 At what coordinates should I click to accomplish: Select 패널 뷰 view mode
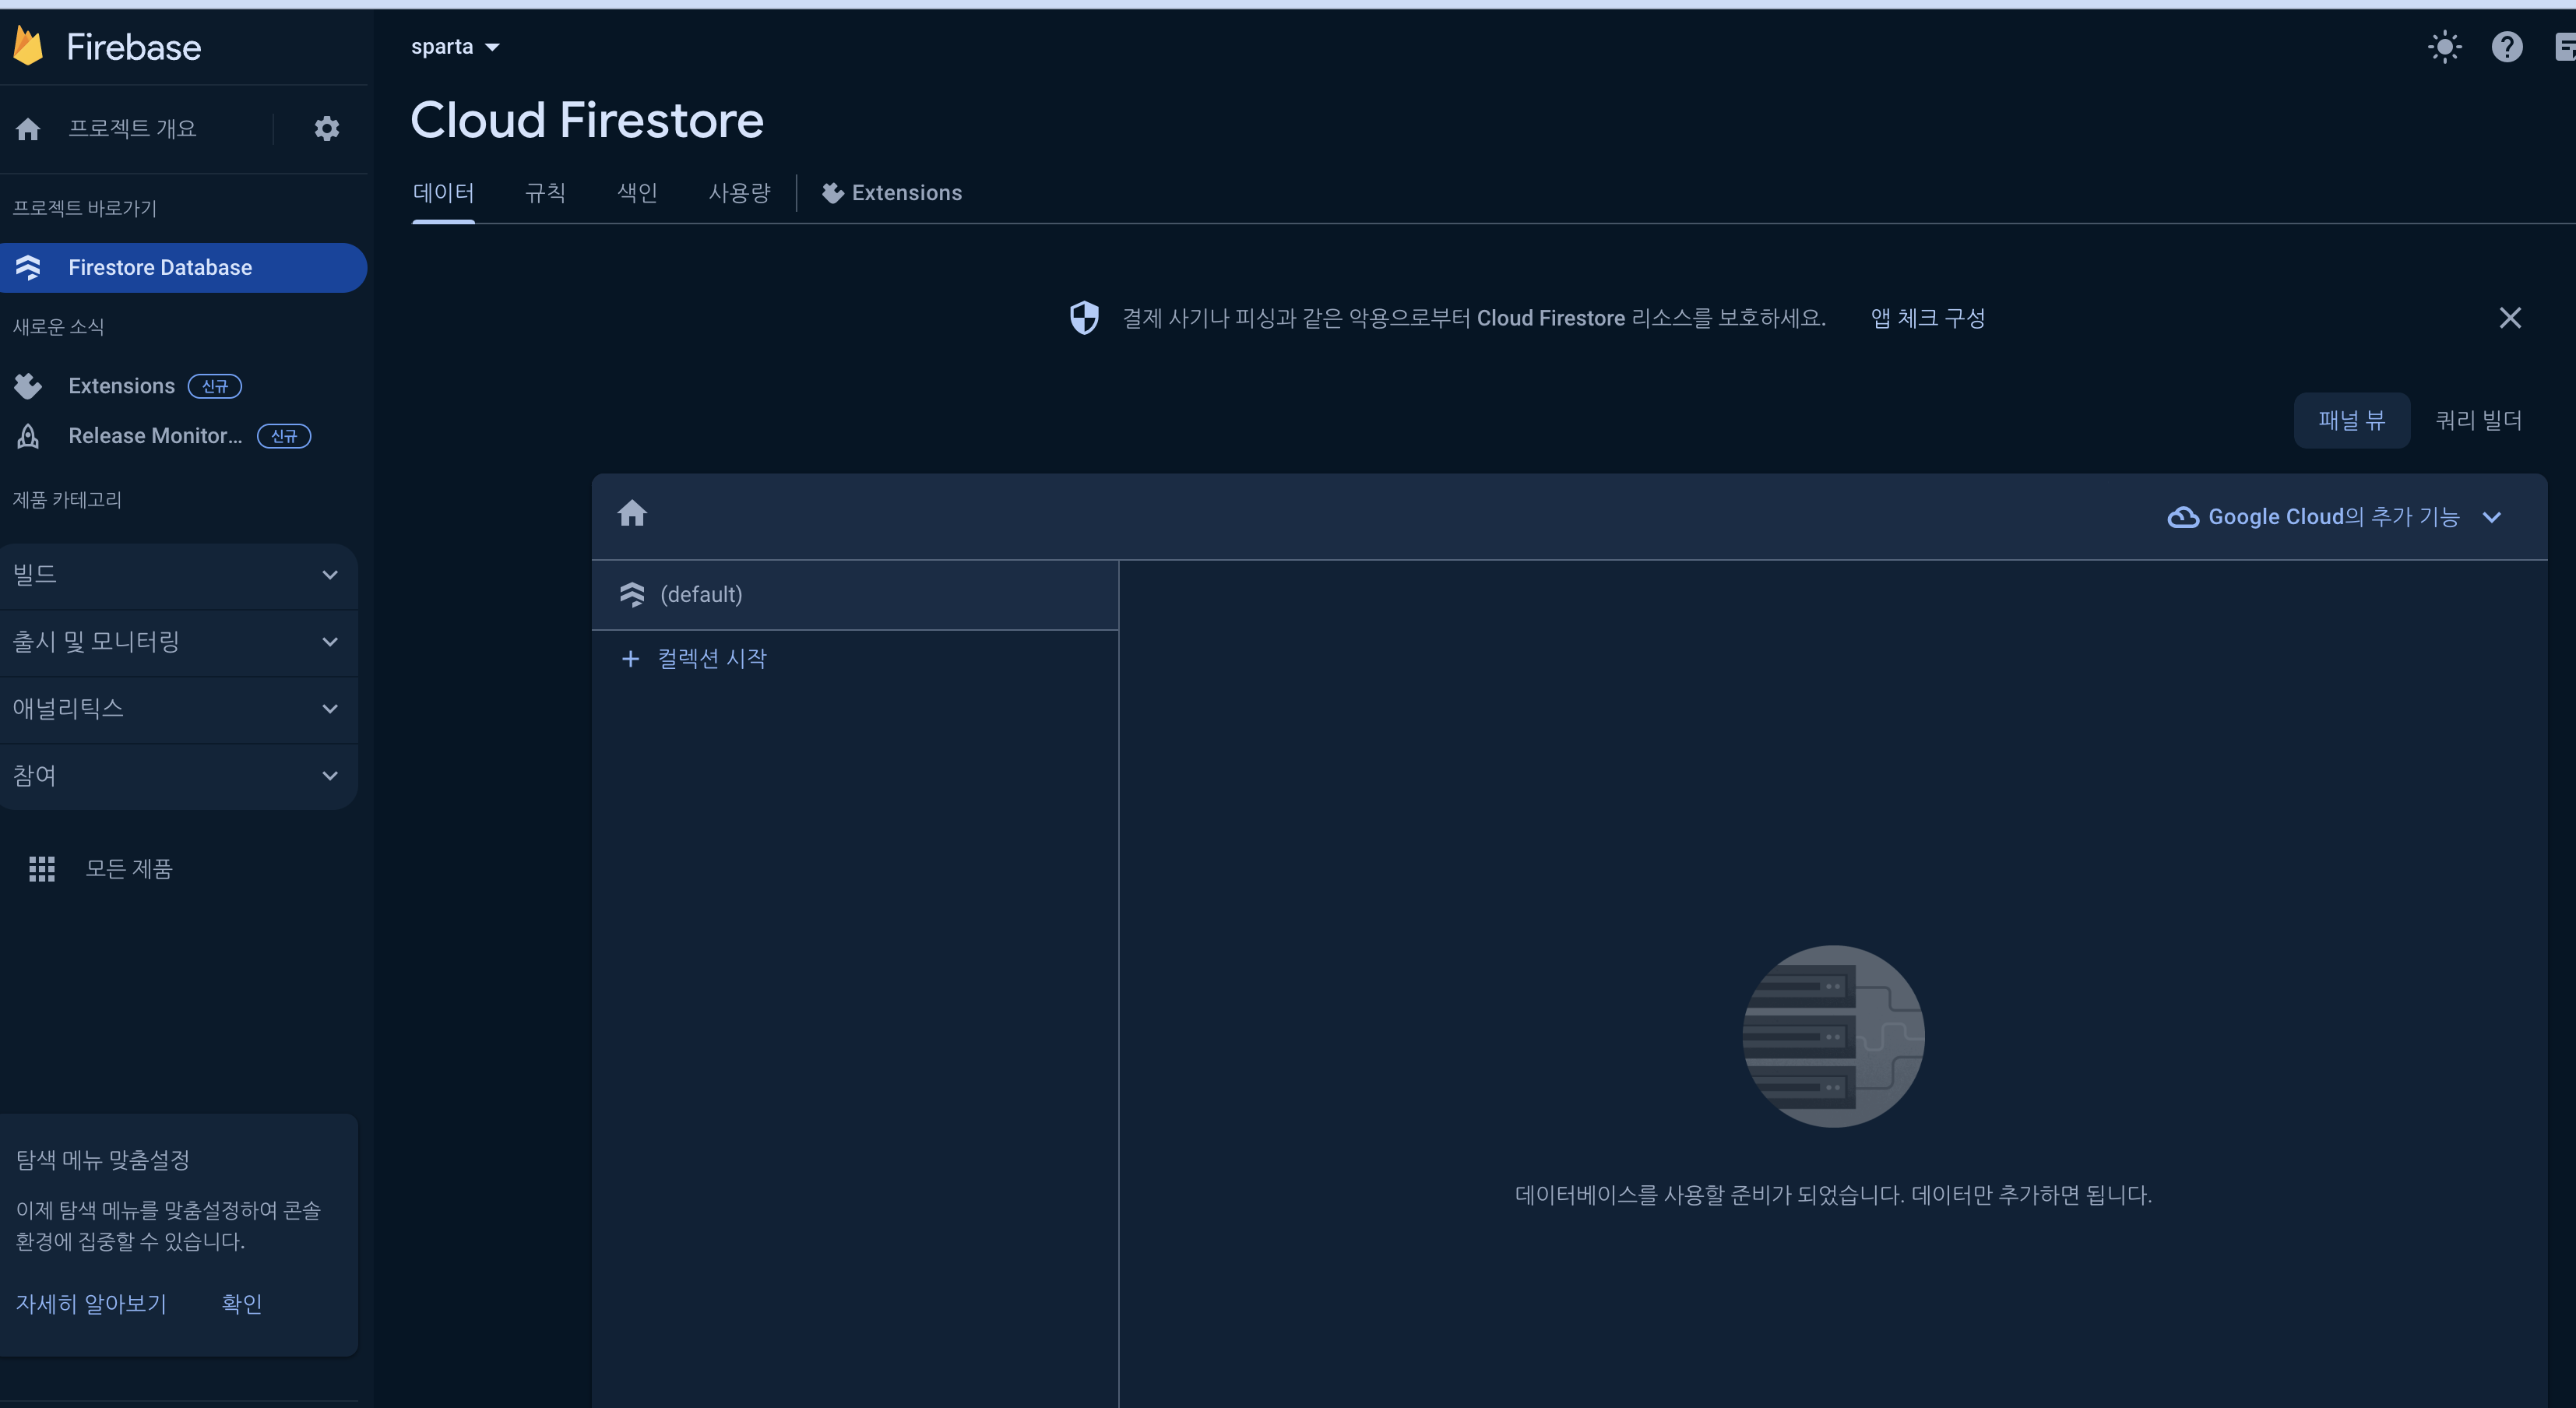[x=2351, y=421]
